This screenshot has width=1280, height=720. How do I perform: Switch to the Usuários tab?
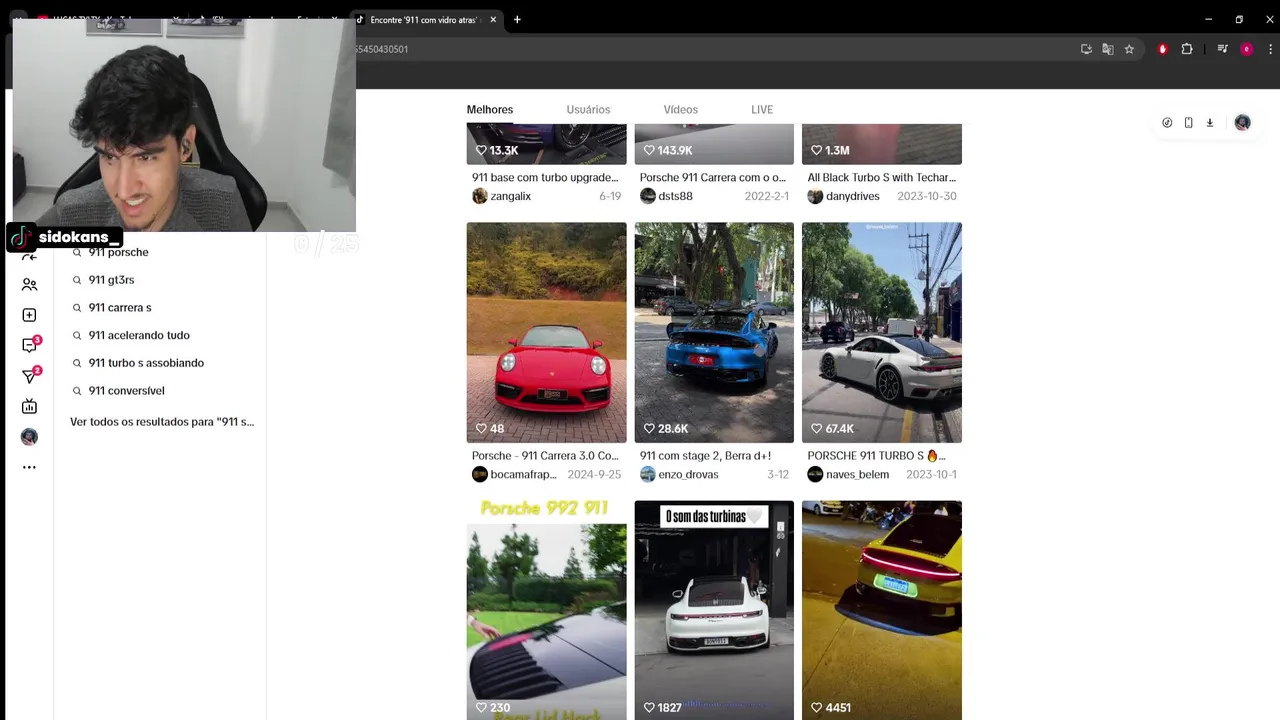[x=588, y=110]
